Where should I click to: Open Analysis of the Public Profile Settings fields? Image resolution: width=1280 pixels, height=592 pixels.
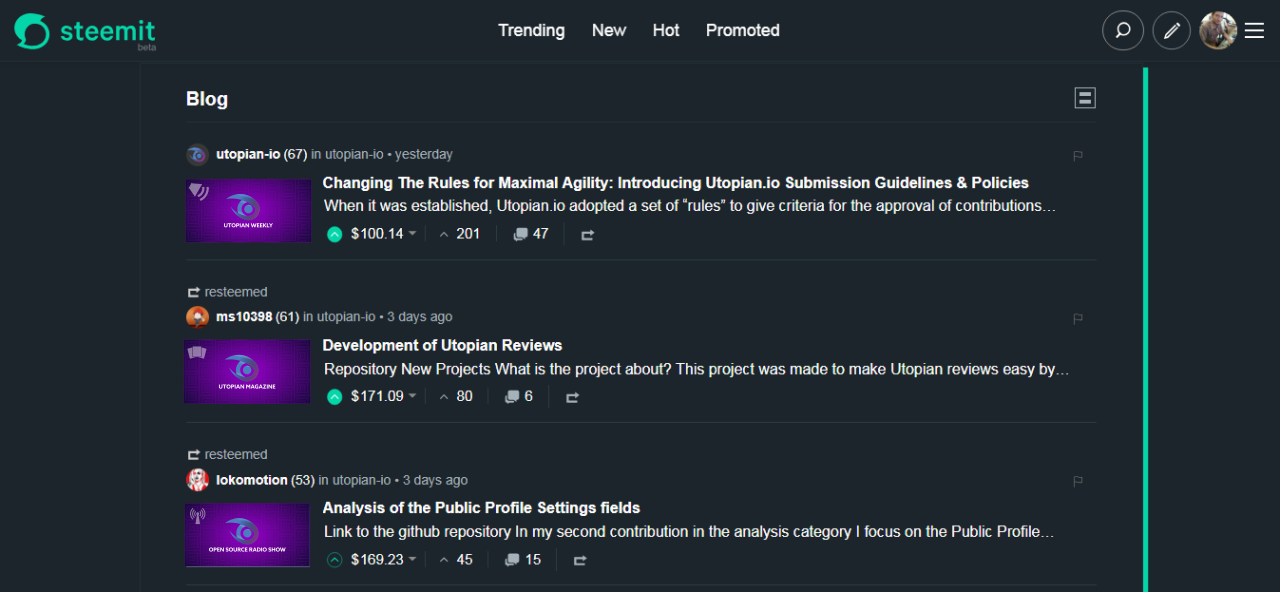click(x=481, y=508)
